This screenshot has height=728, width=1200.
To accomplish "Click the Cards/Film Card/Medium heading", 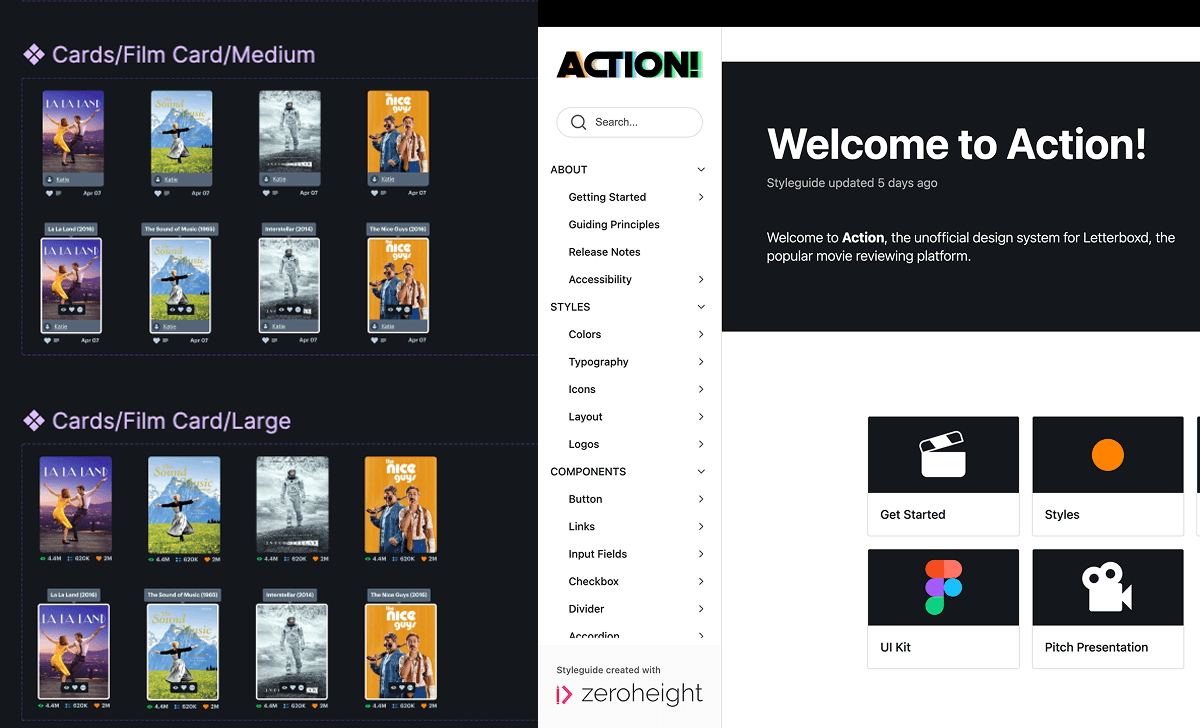I will [x=183, y=55].
